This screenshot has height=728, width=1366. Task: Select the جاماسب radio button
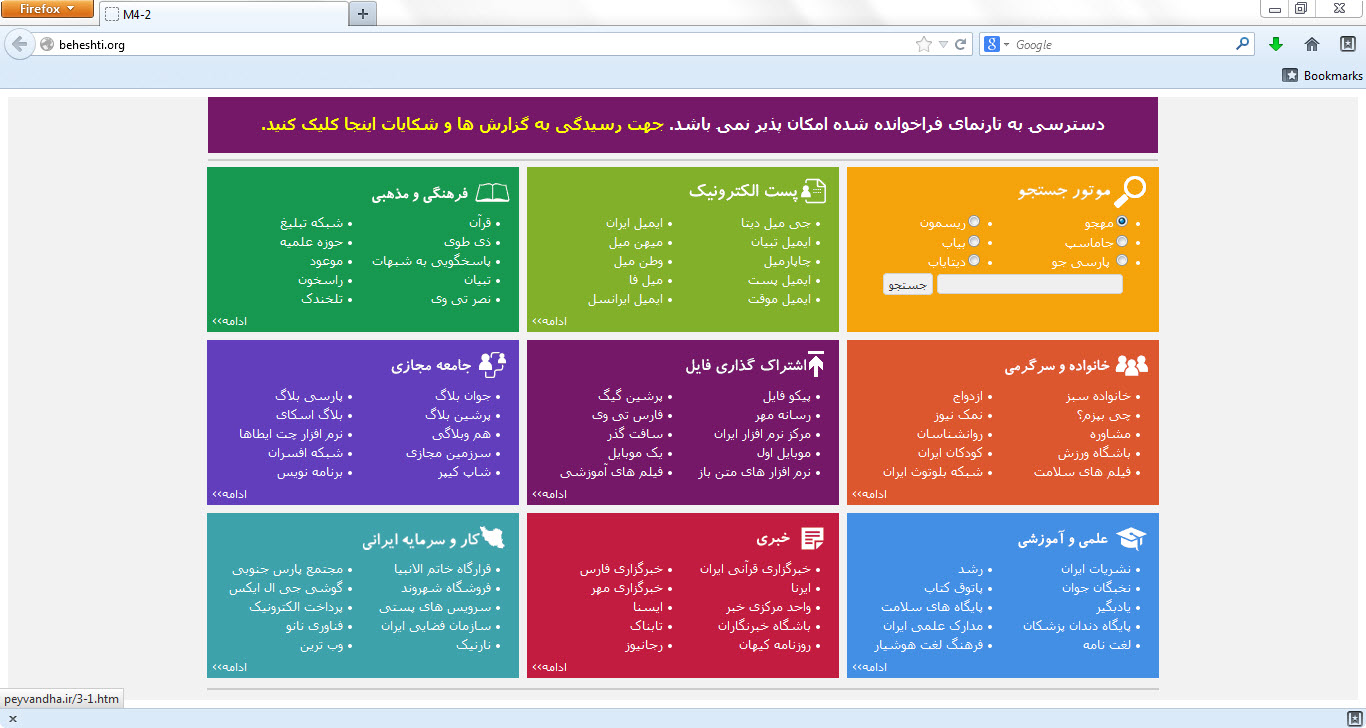pyautogui.click(x=1122, y=241)
